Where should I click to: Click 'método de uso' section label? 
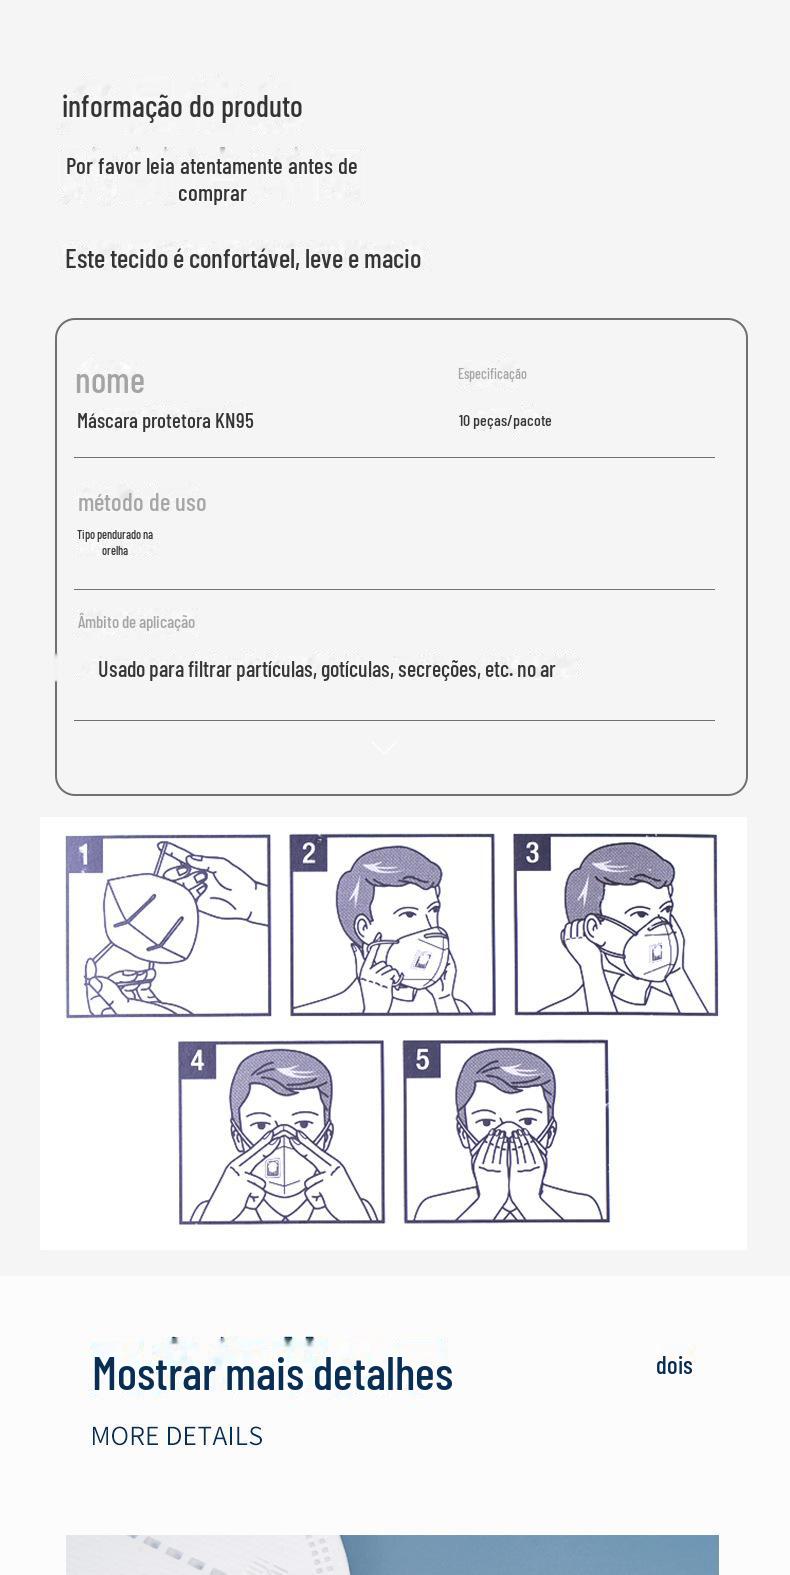coord(142,502)
